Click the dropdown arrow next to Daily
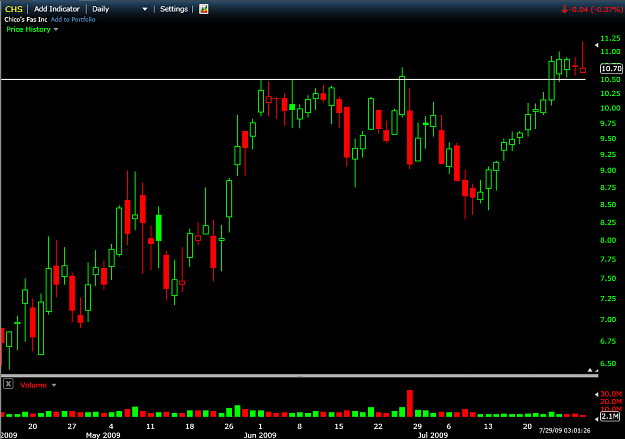Image resolution: width=625 pixels, height=439 pixels. (145, 9)
